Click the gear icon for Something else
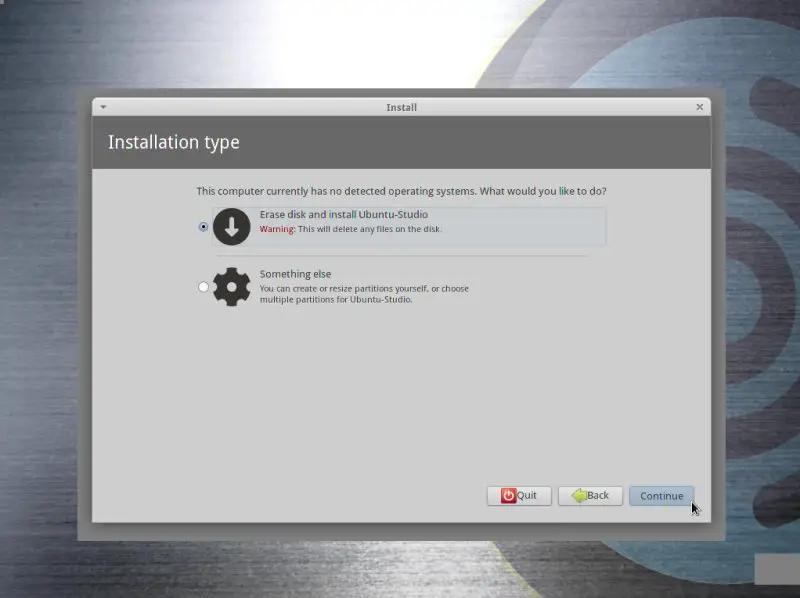 tap(232, 287)
